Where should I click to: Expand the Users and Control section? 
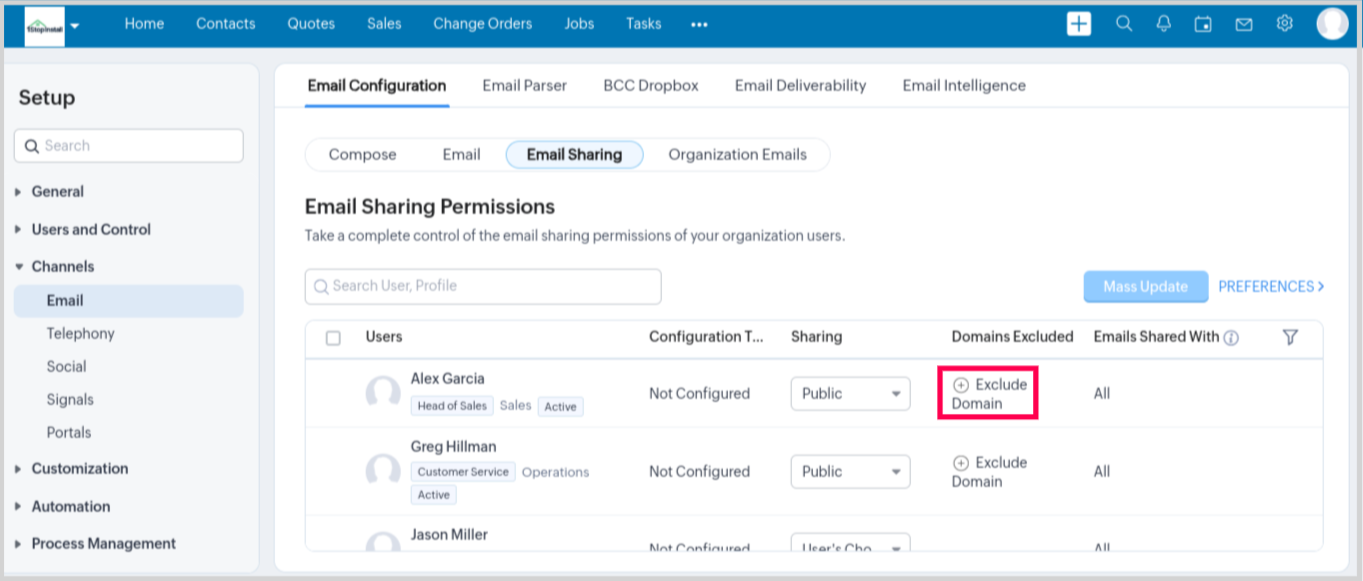click(x=91, y=229)
